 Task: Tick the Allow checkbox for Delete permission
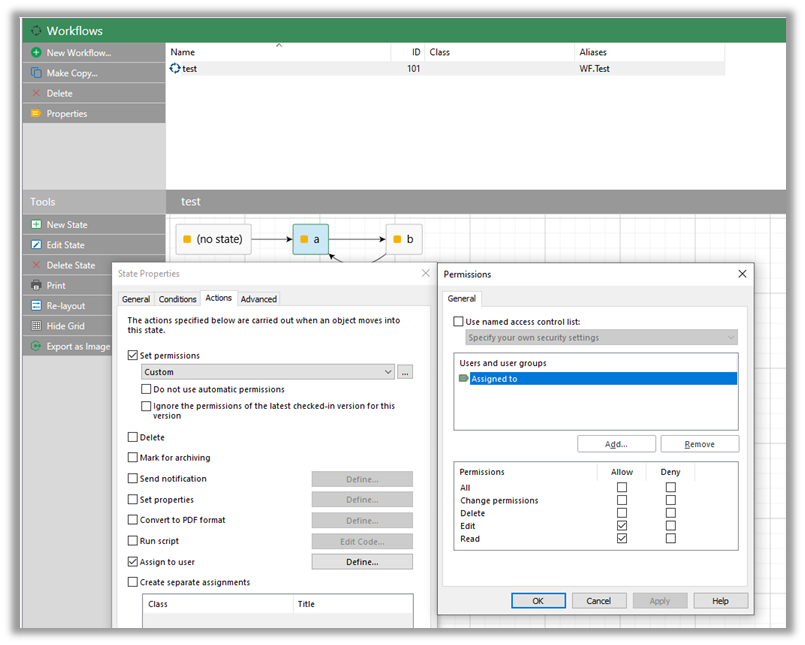[x=622, y=513]
